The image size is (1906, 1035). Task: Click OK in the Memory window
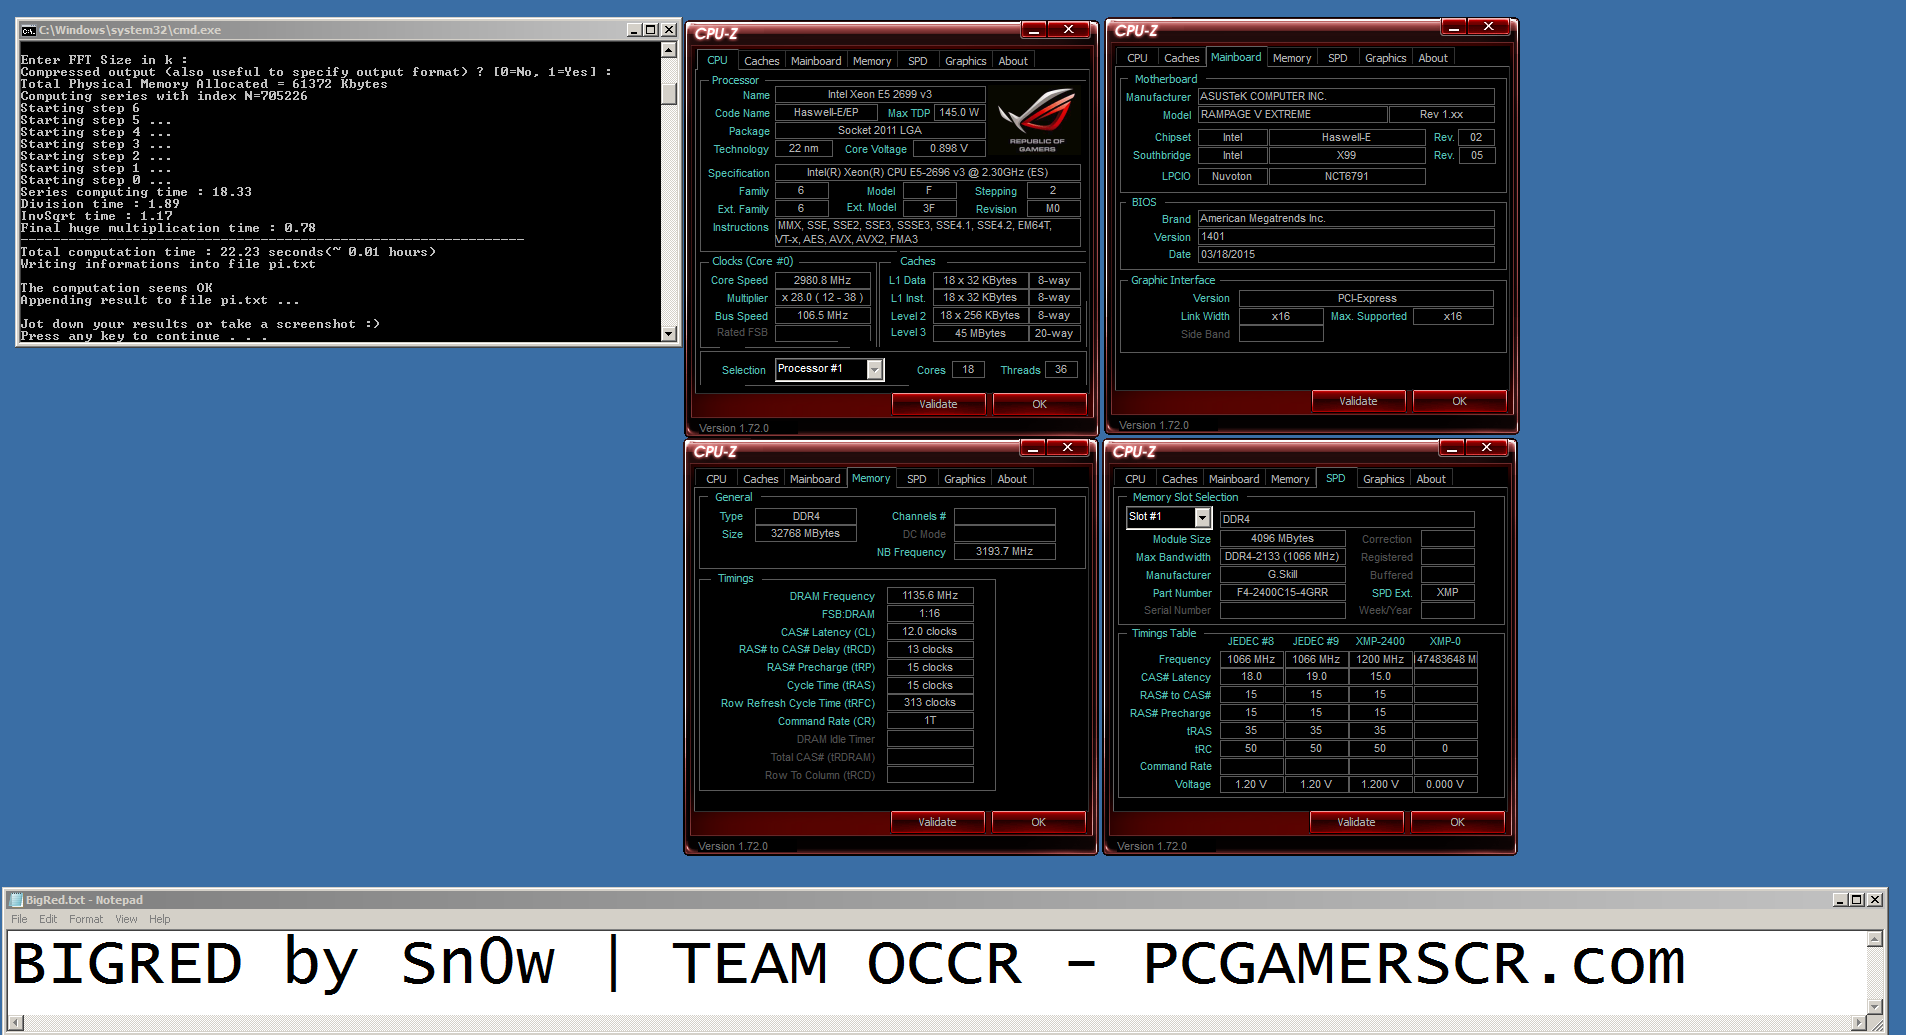pos(1038,822)
